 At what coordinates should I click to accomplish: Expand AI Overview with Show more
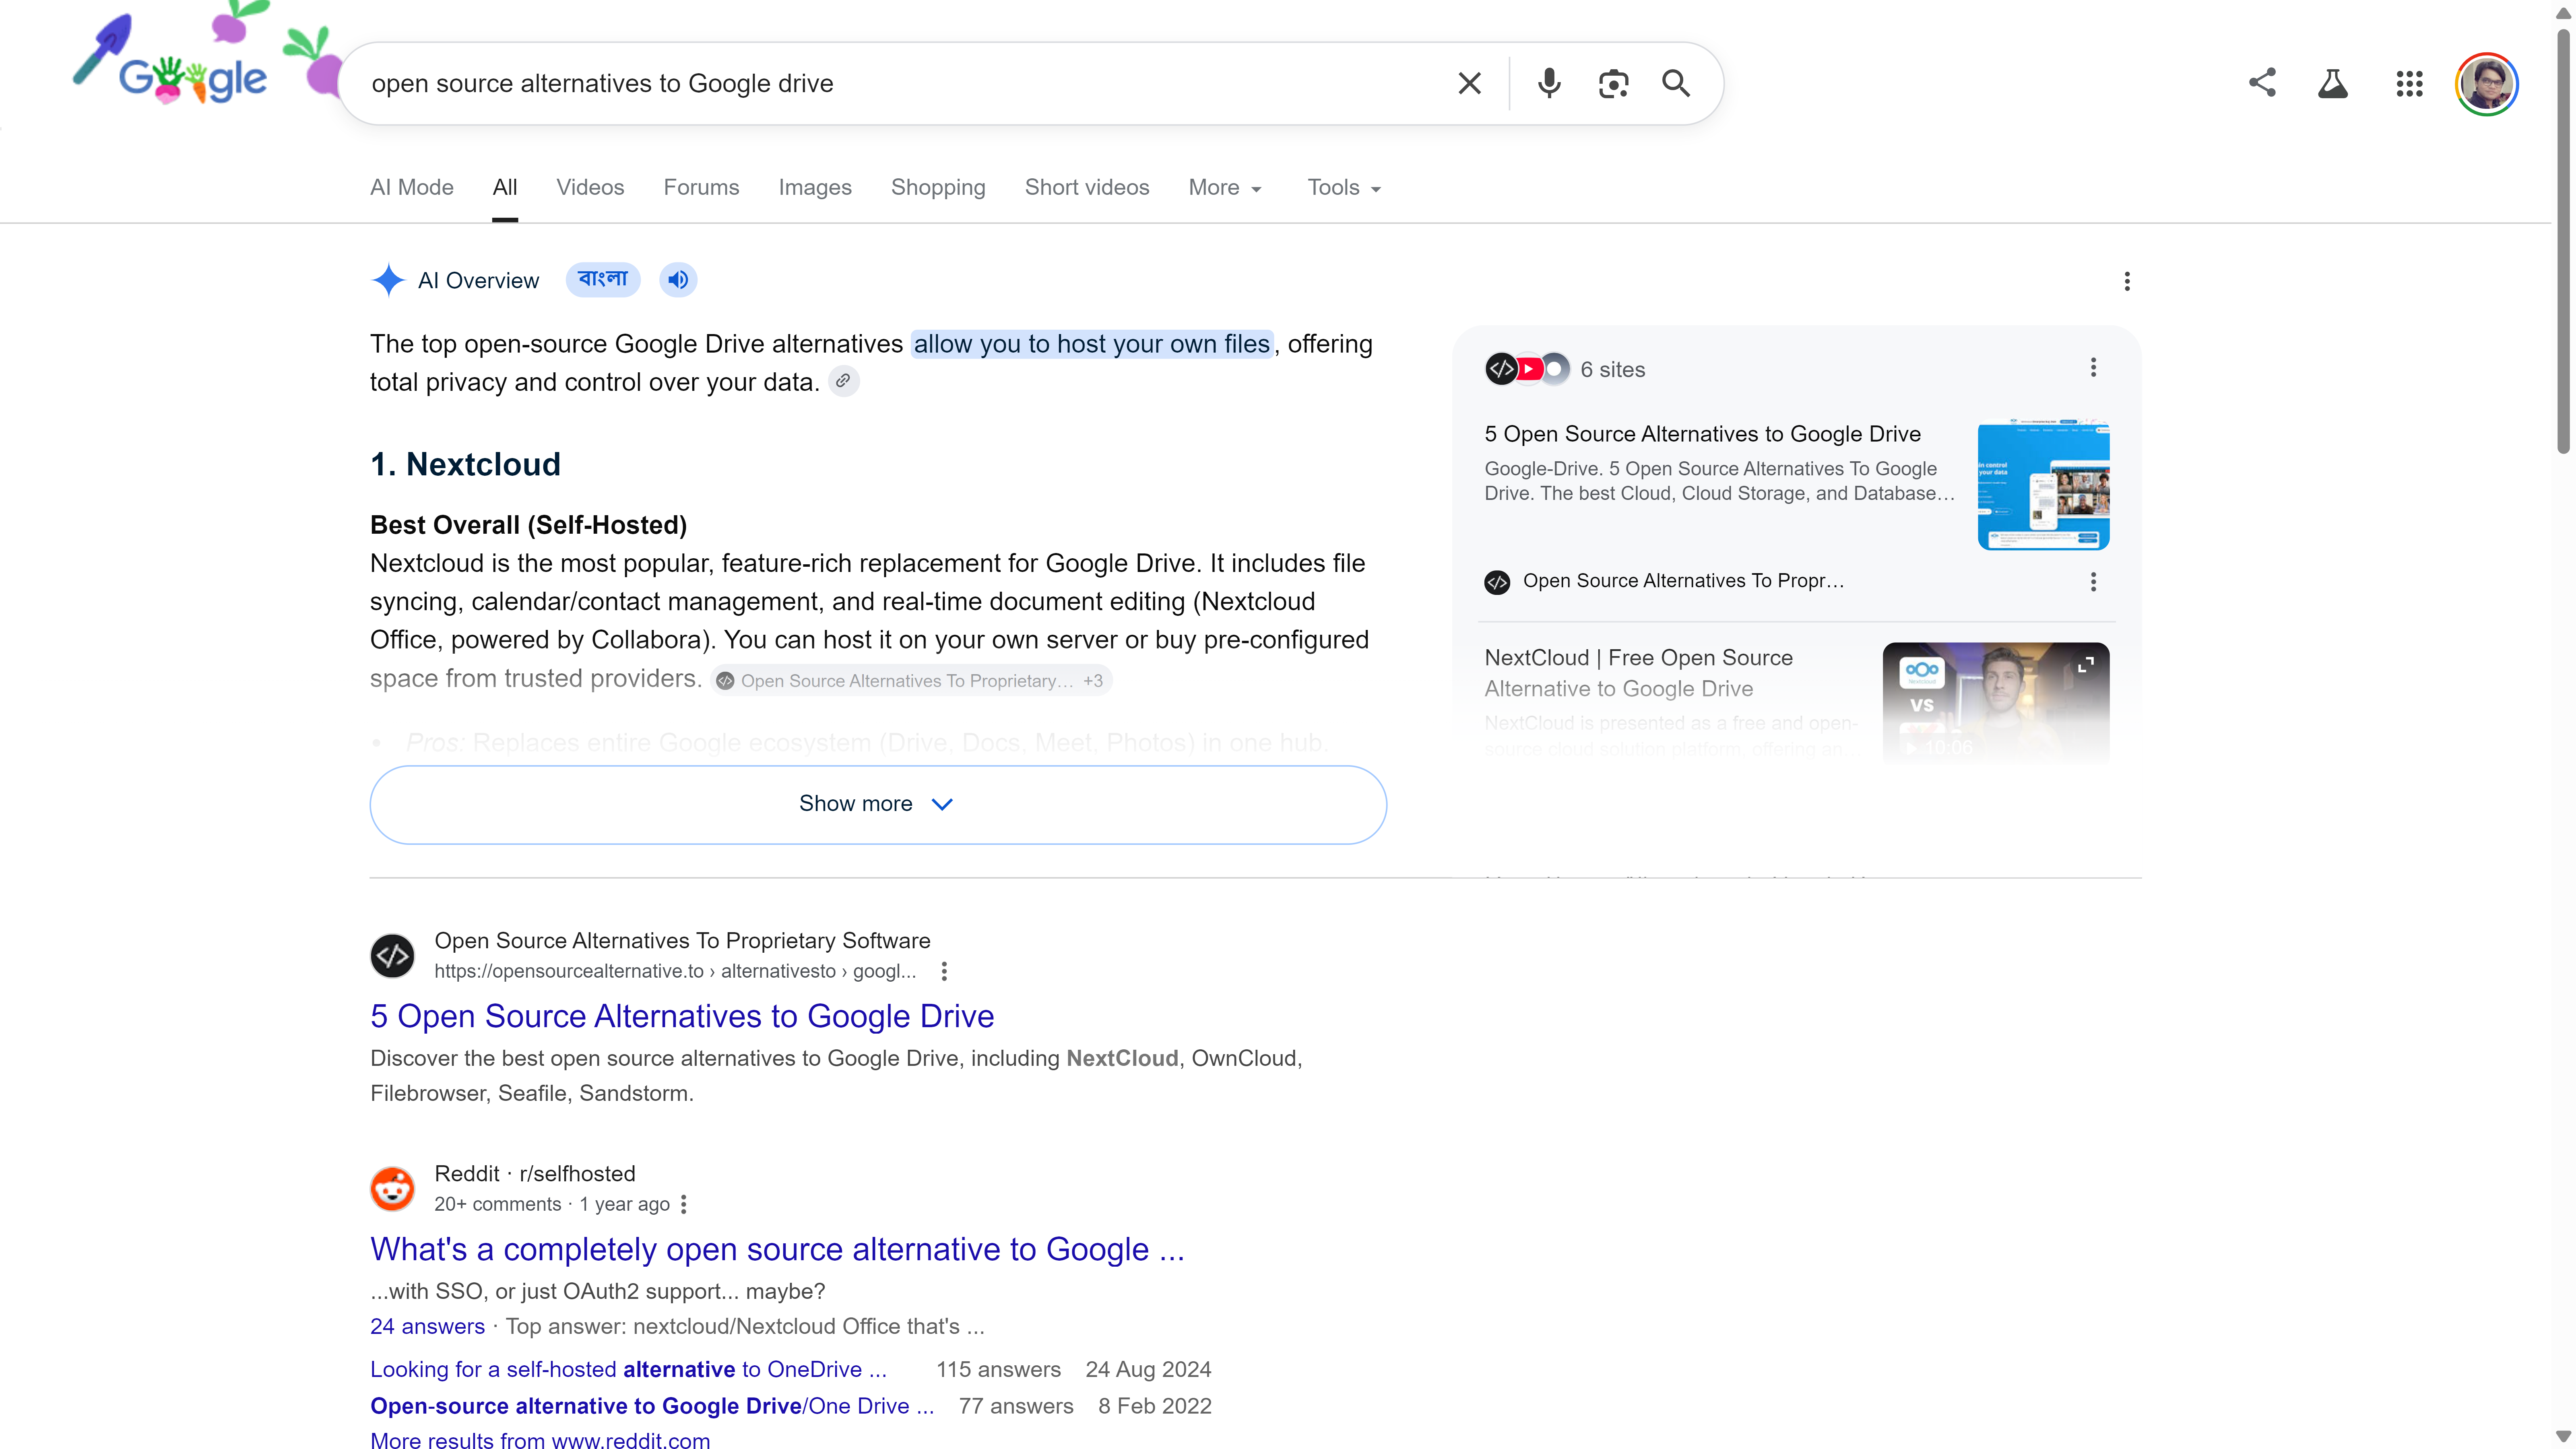pos(877,804)
